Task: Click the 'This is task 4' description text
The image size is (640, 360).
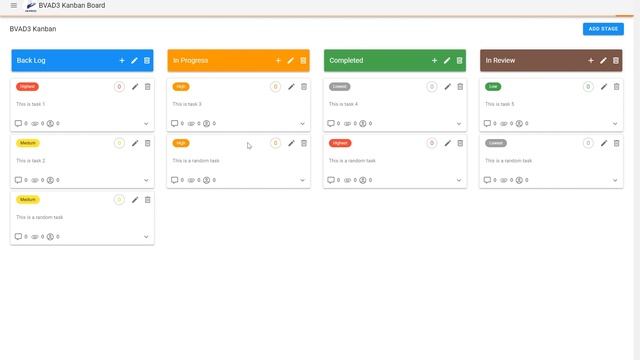Action: pos(343,104)
